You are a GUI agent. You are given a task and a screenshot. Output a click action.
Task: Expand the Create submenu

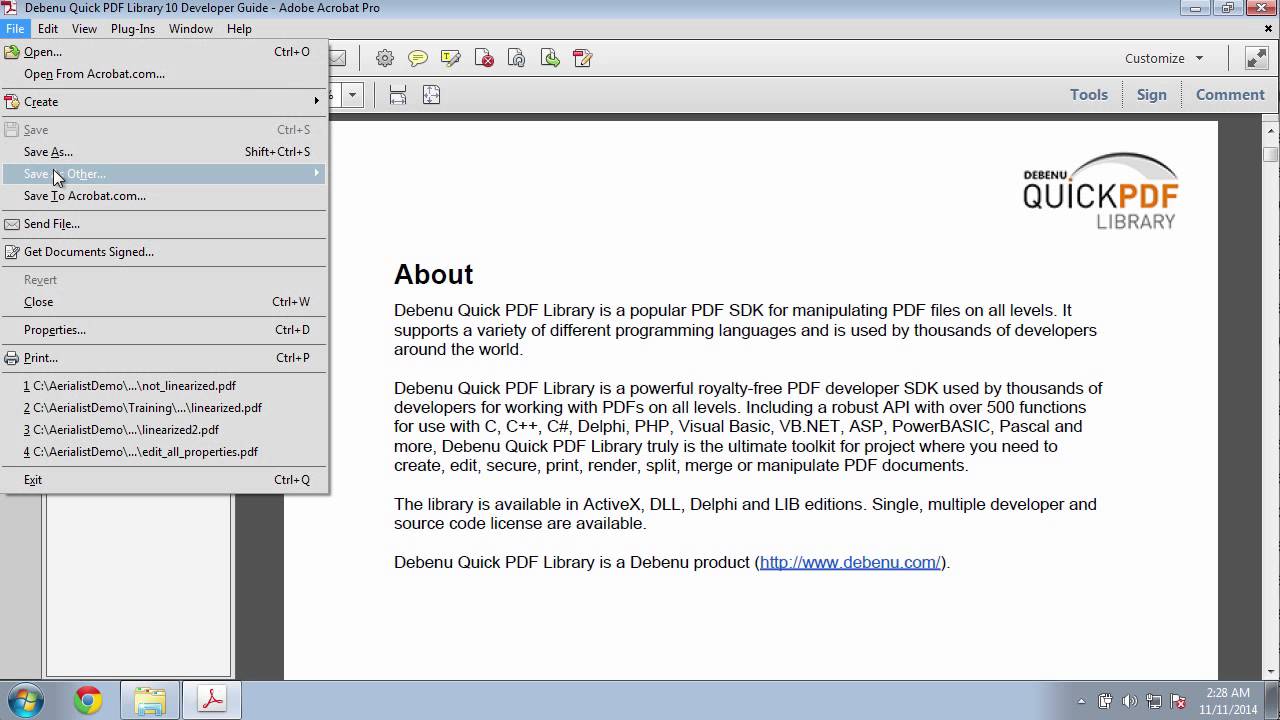pos(164,102)
